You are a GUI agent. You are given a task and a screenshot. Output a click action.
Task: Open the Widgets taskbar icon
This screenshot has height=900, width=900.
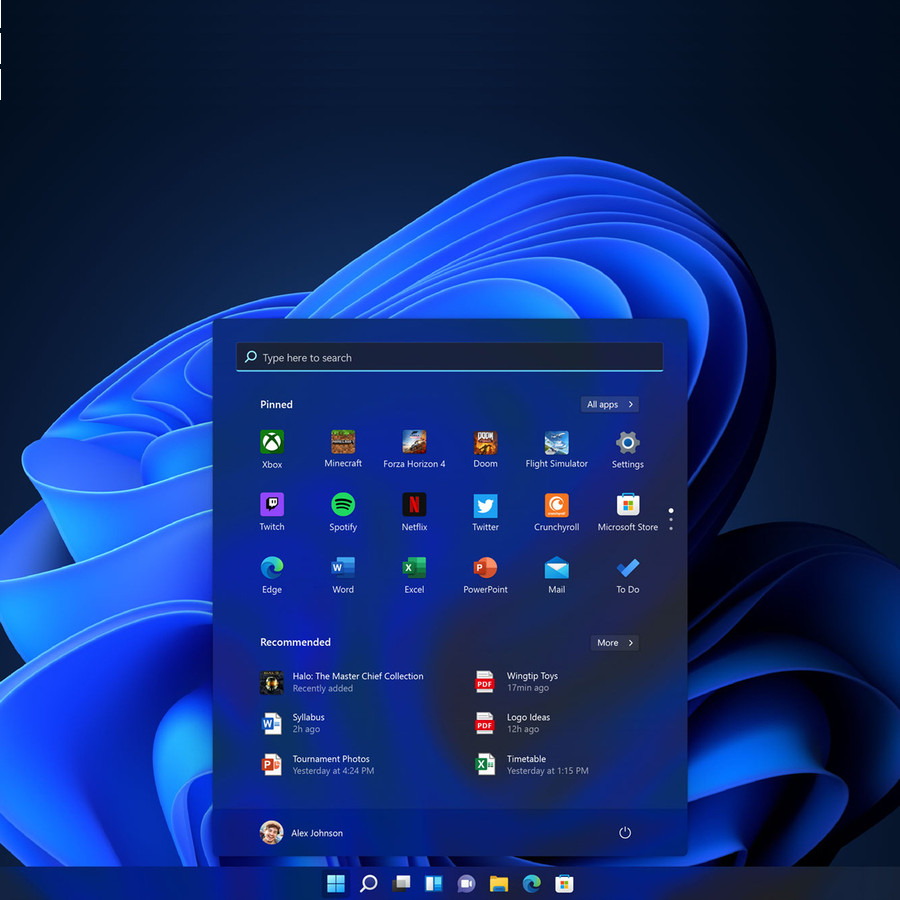point(433,883)
